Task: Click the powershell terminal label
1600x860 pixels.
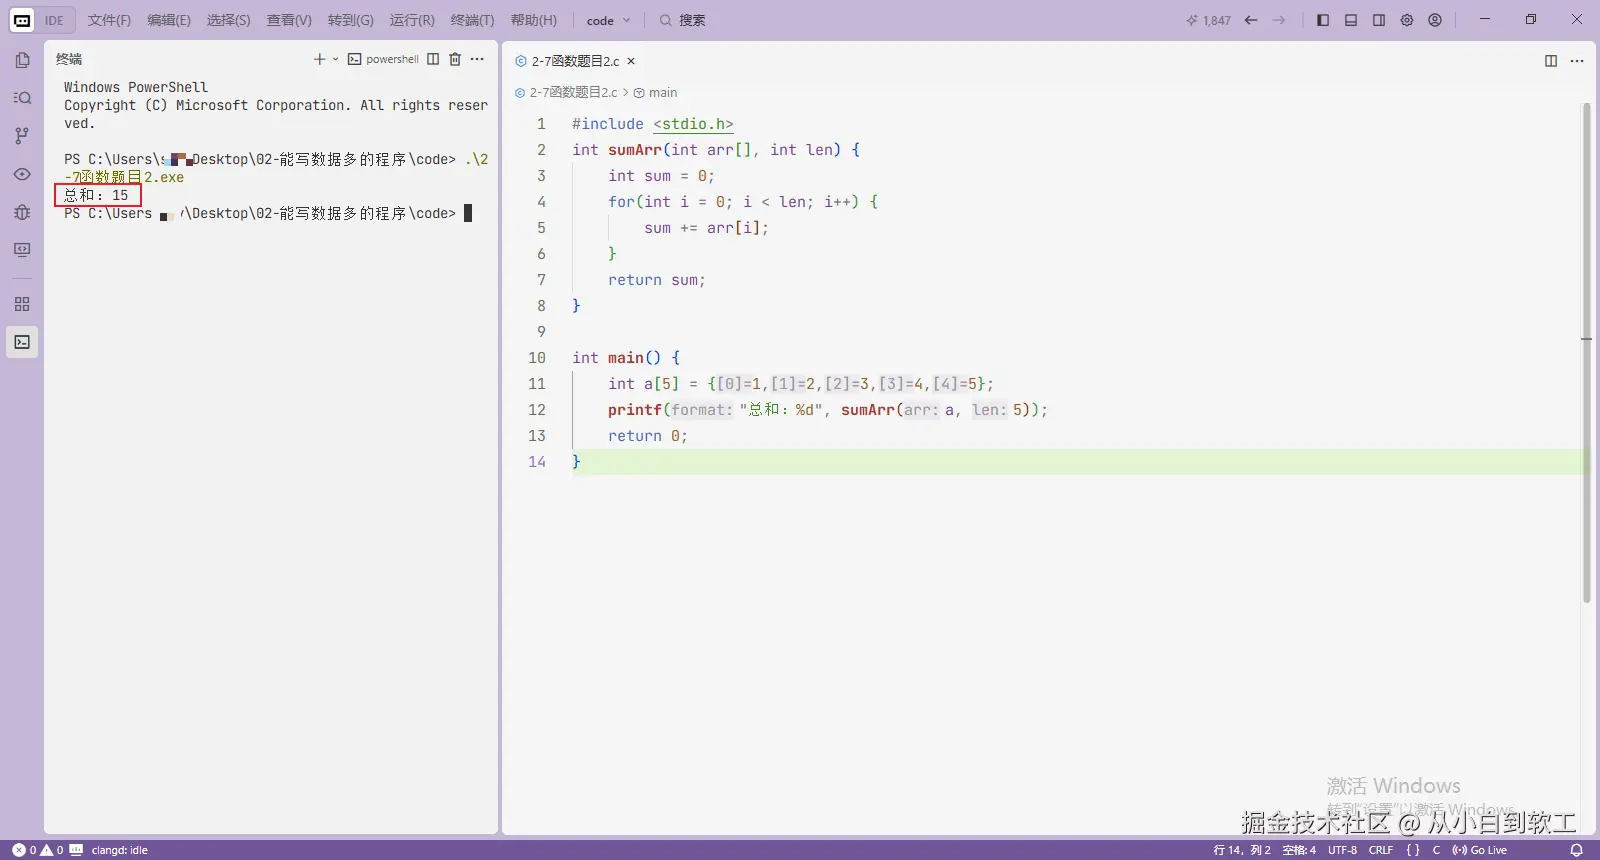Action: (392, 59)
